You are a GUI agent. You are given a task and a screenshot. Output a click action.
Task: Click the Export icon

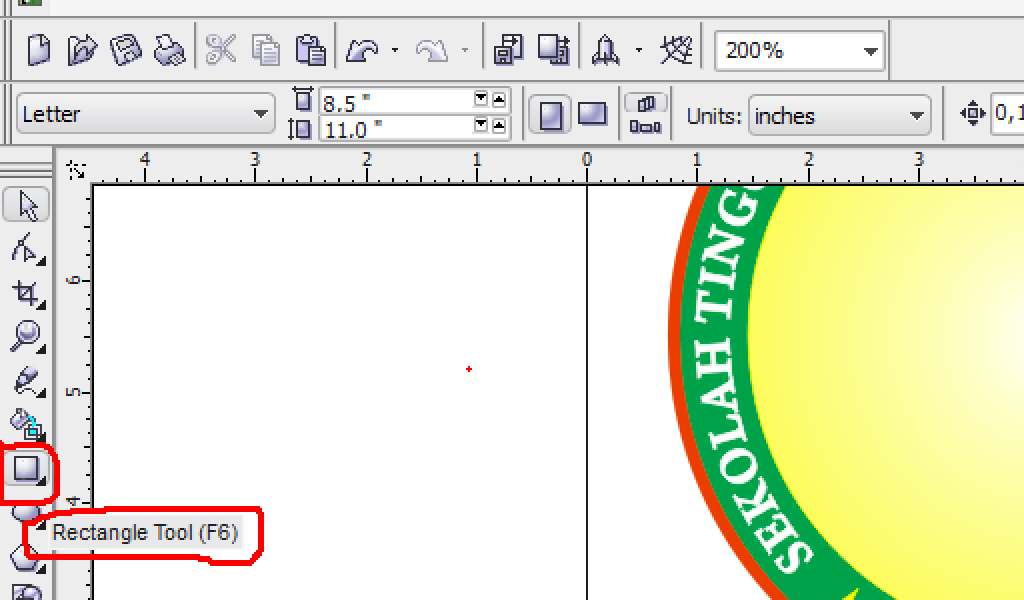coord(554,50)
